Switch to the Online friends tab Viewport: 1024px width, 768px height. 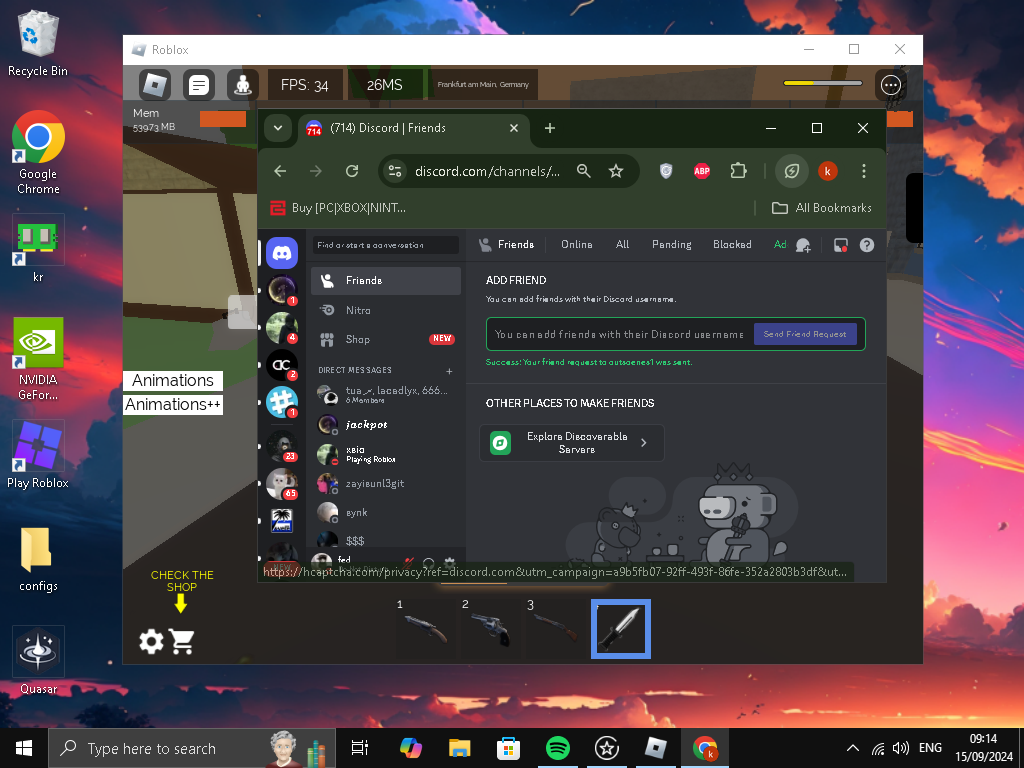click(x=577, y=244)
